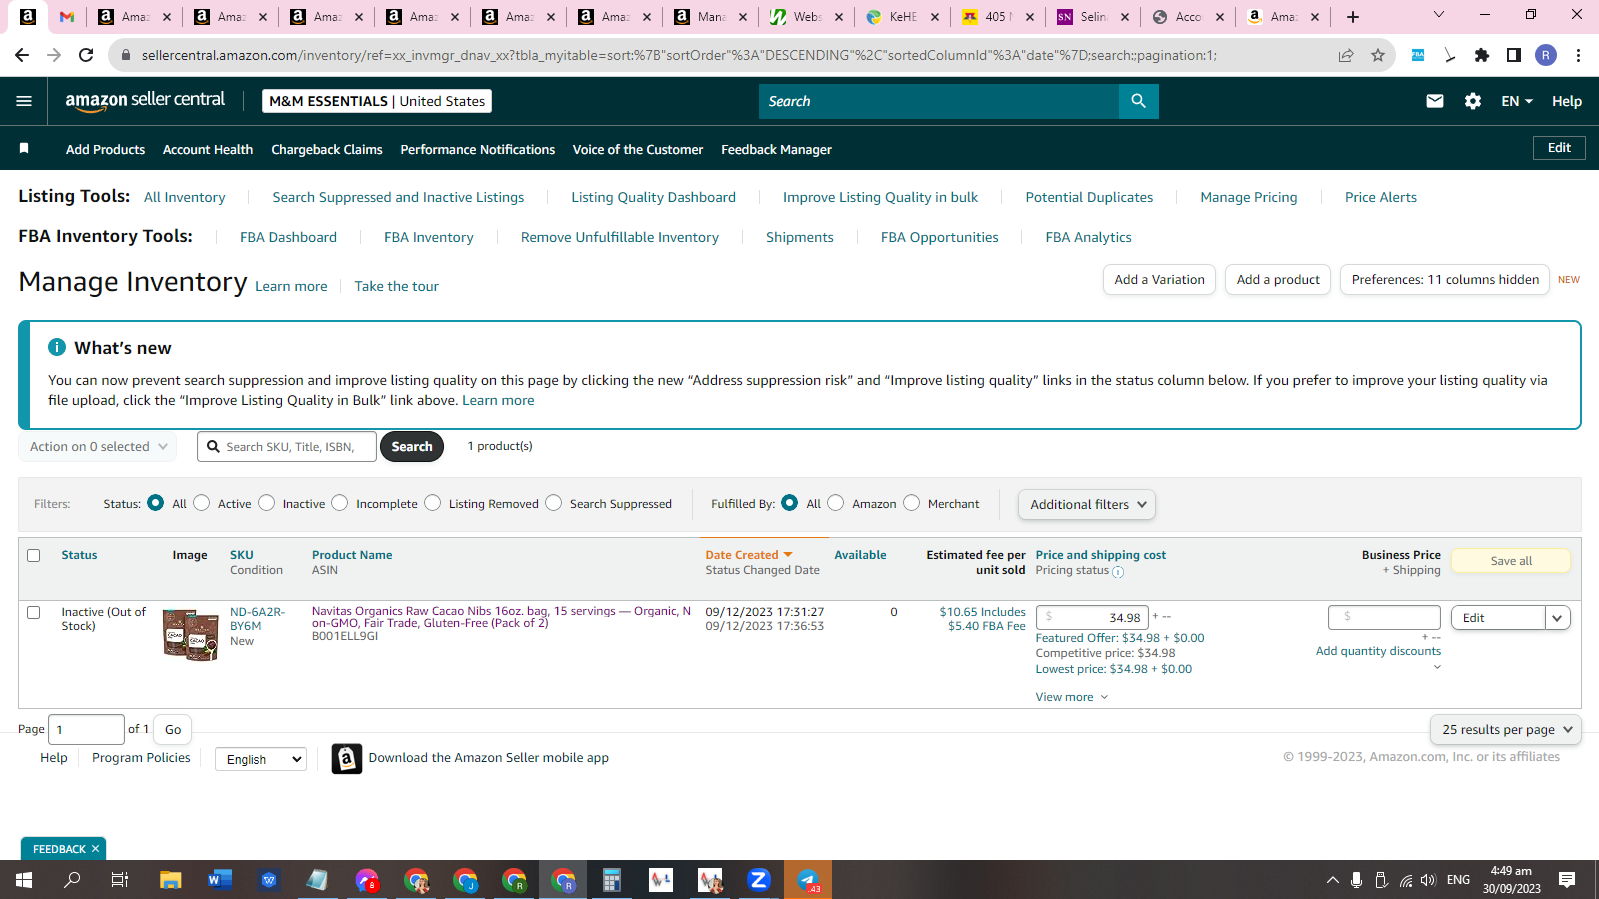This screenshot has height=899, width=1599.
Task: Select Fulfilled By Merchant radio
Action: tap(912, 503)
